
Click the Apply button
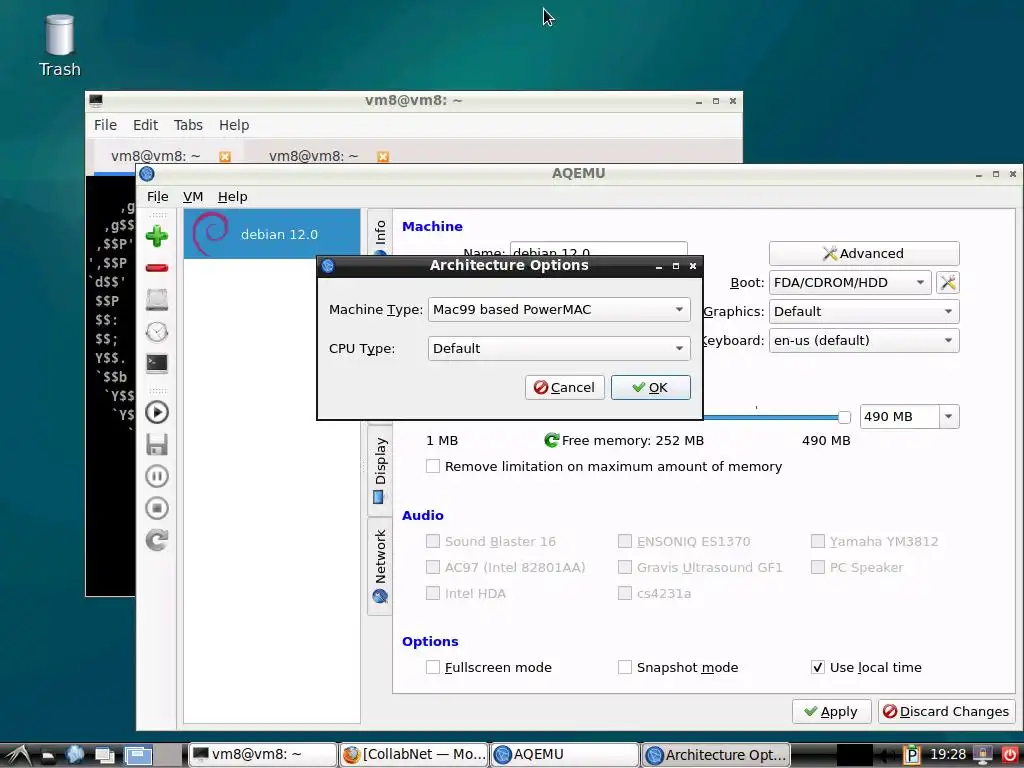(831, 711)
